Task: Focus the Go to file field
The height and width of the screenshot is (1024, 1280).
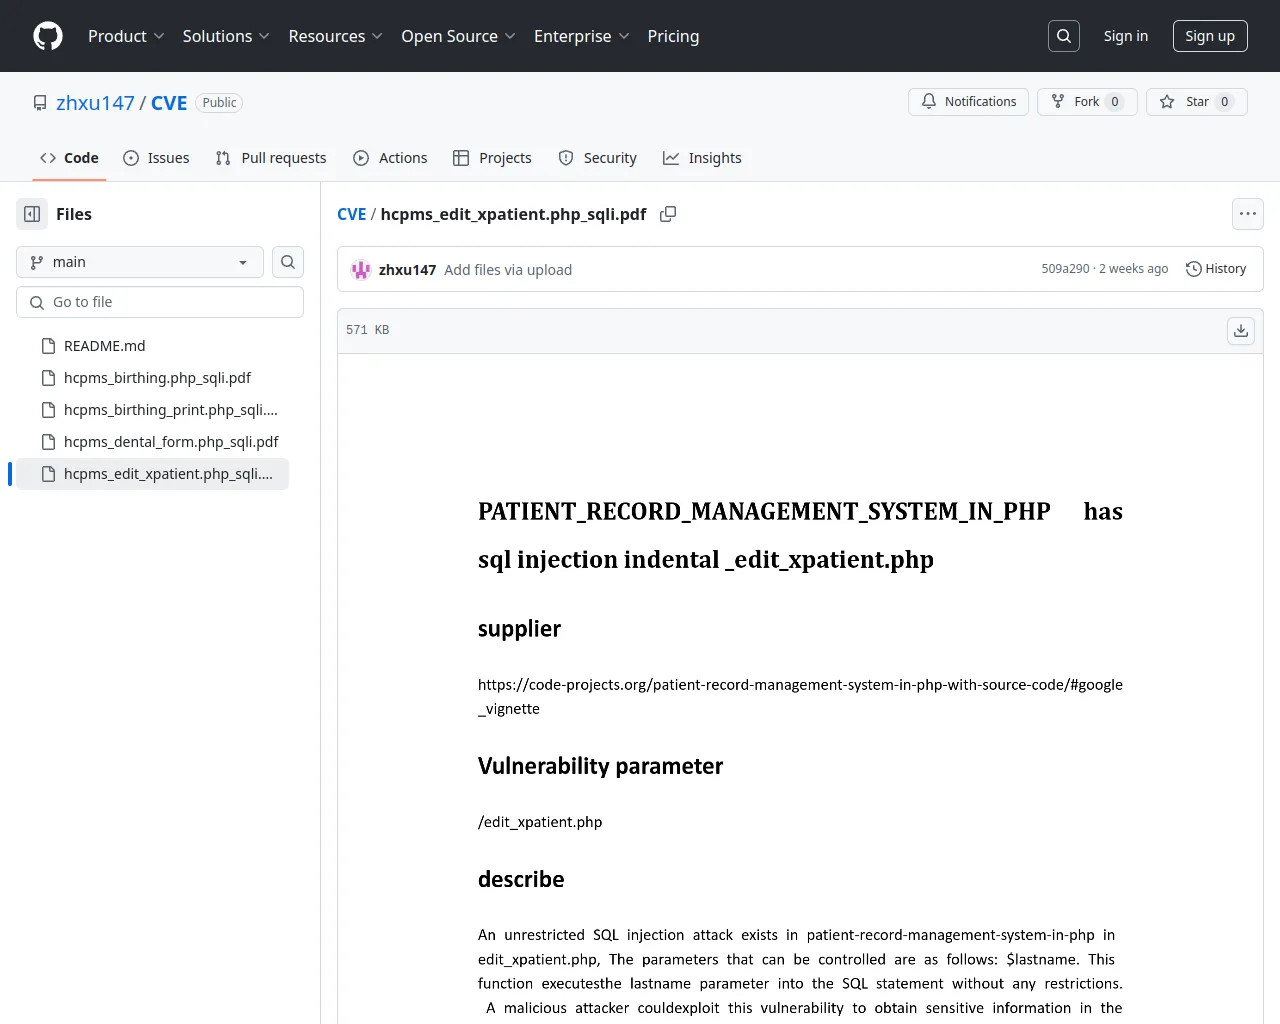Action: (160, 302)
